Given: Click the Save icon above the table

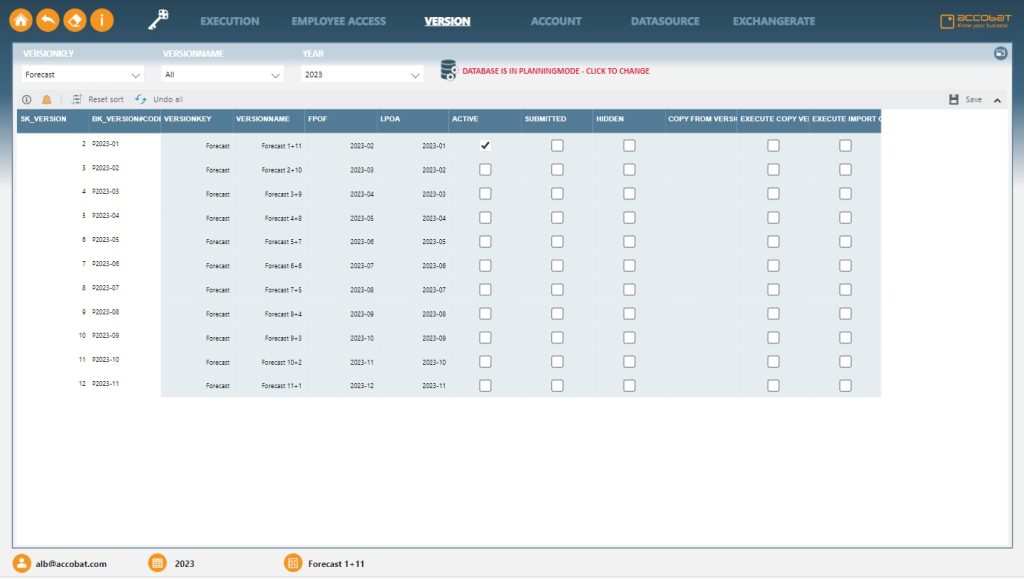Looking at the screenshot, I should tap(952, 99).
